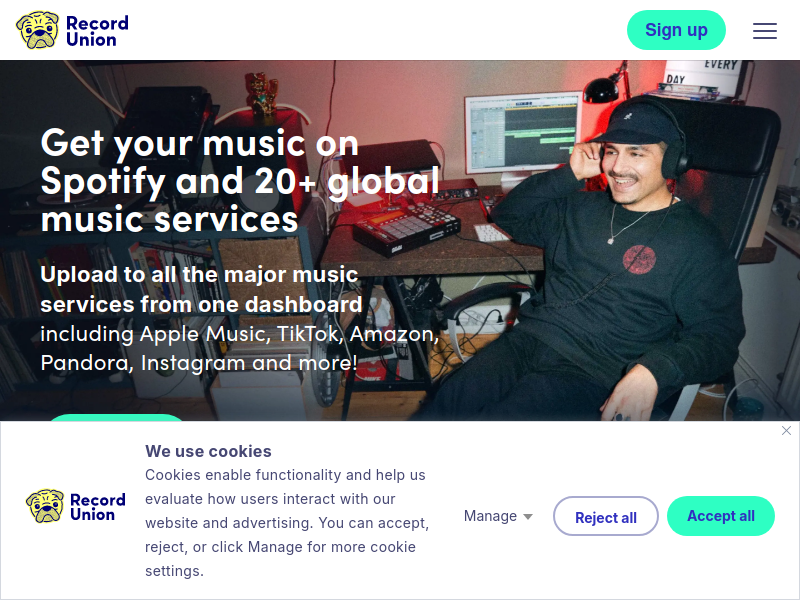Click the golden lucky cat figurine
The height and width of the screenshot is (600, 800).
(x=262, y=93)
